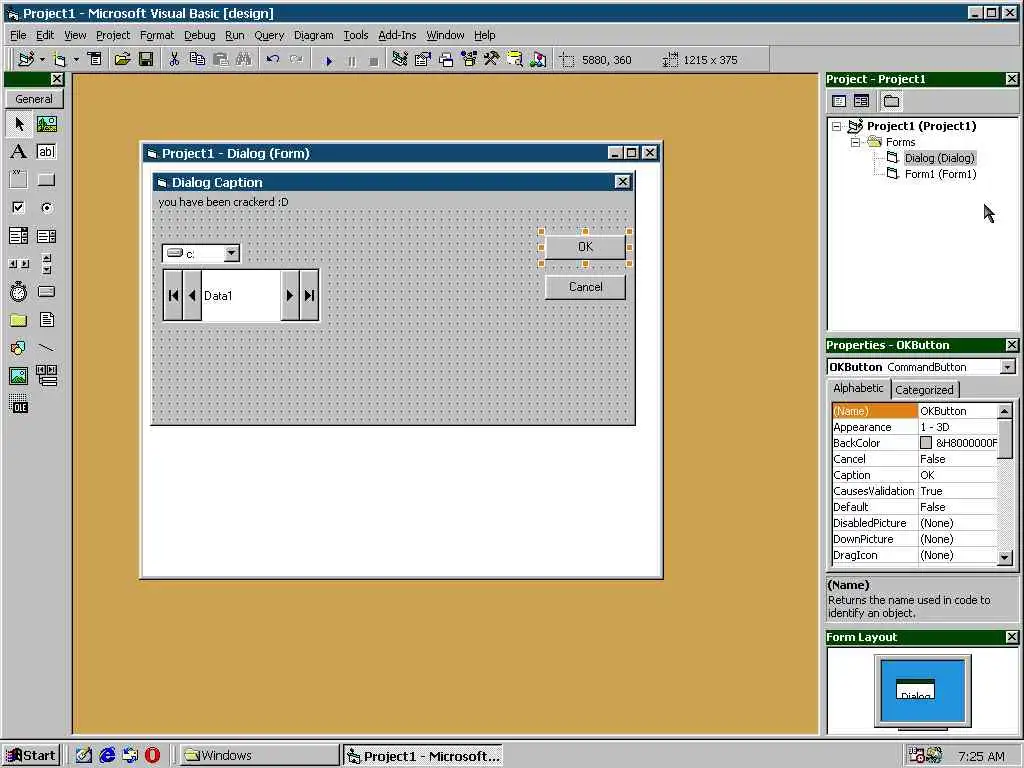The image size is (1024, 768).
Task: Click the Cut scissors icon
Action: pyautogui.click(x=174, y=59)
